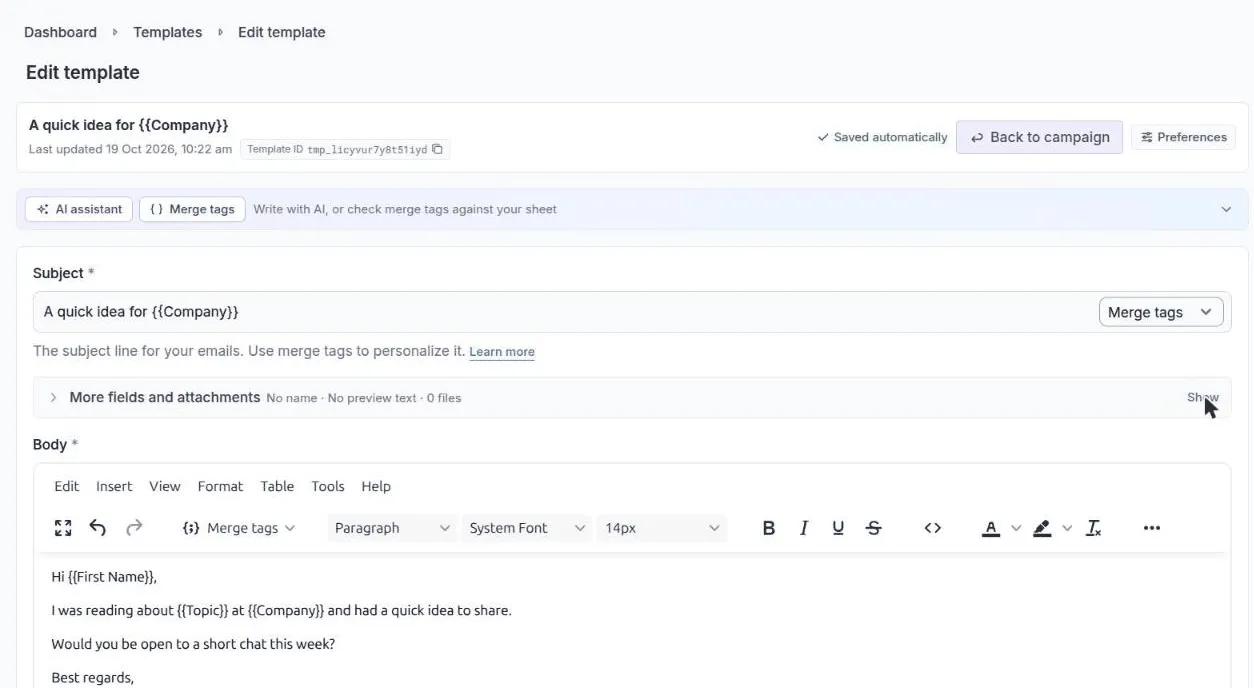Click 'Saved automatically' status text

coord(882,137)
